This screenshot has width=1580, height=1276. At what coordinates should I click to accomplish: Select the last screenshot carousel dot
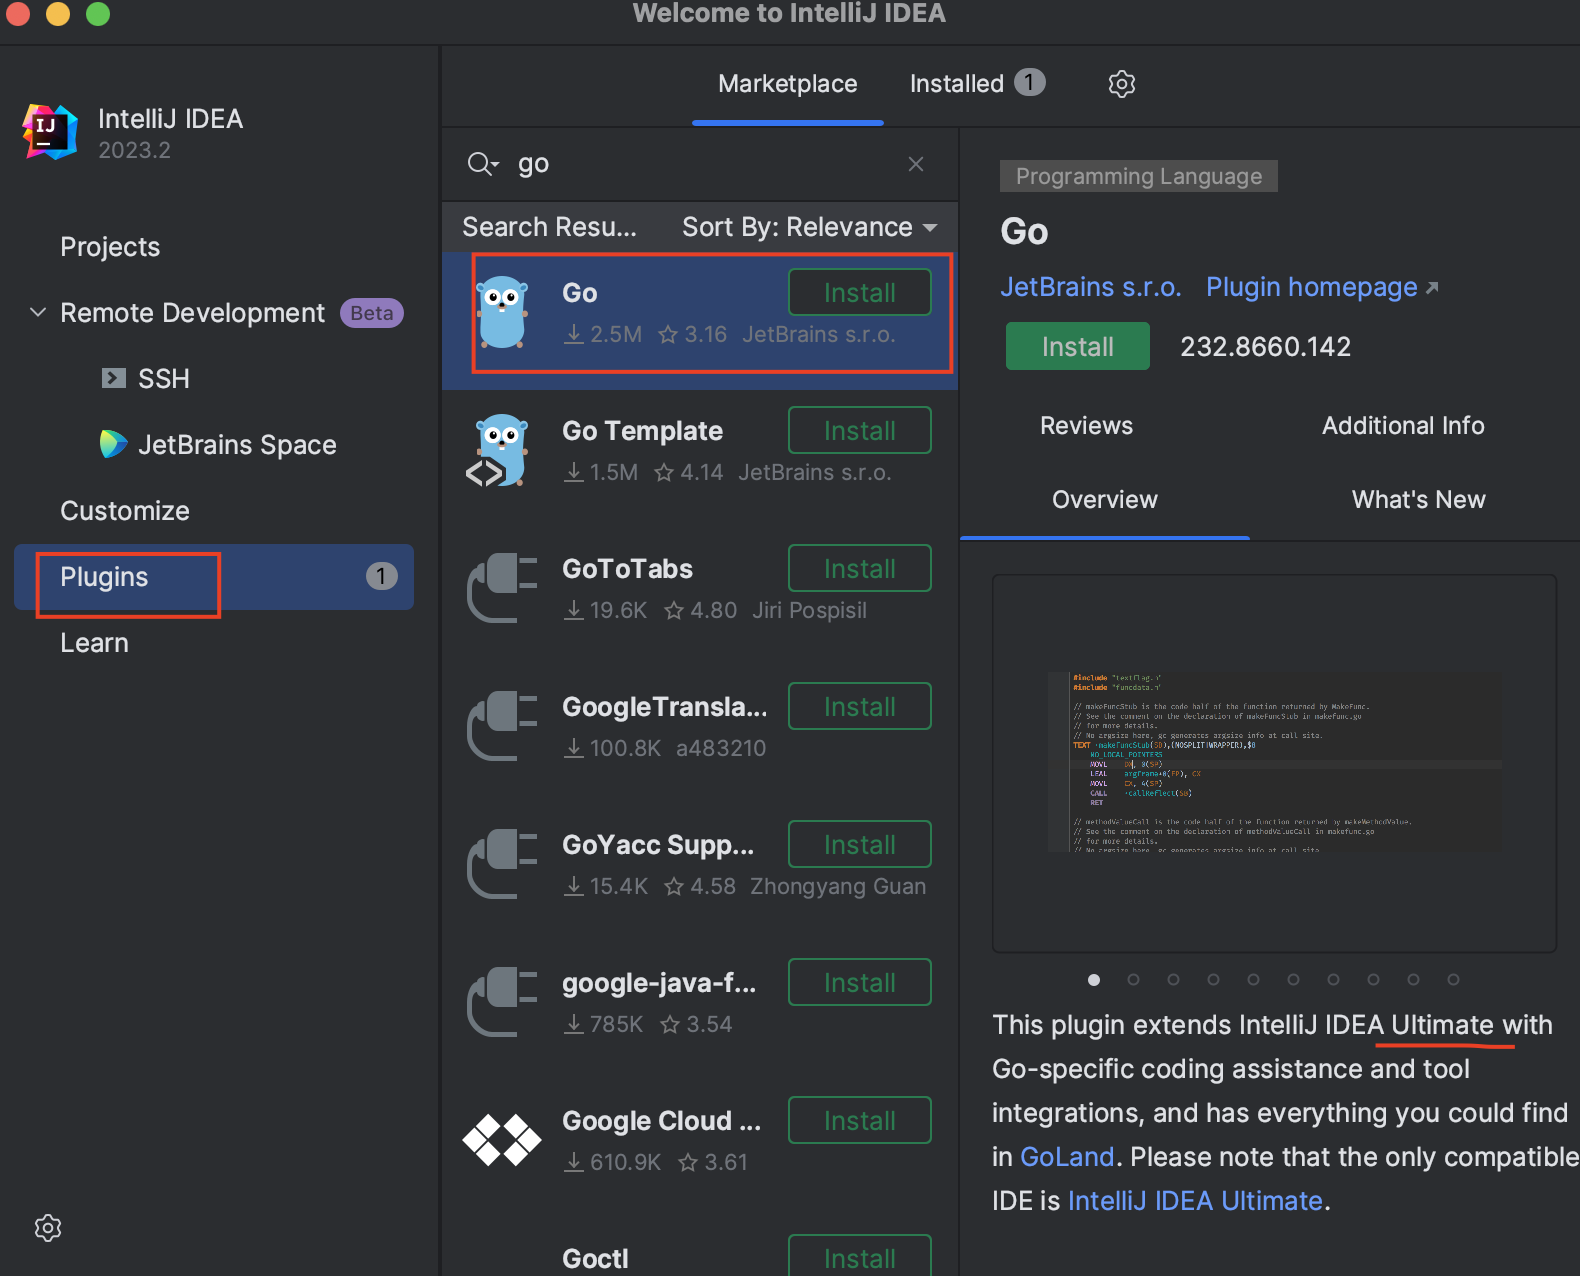tap(1454, 980)
